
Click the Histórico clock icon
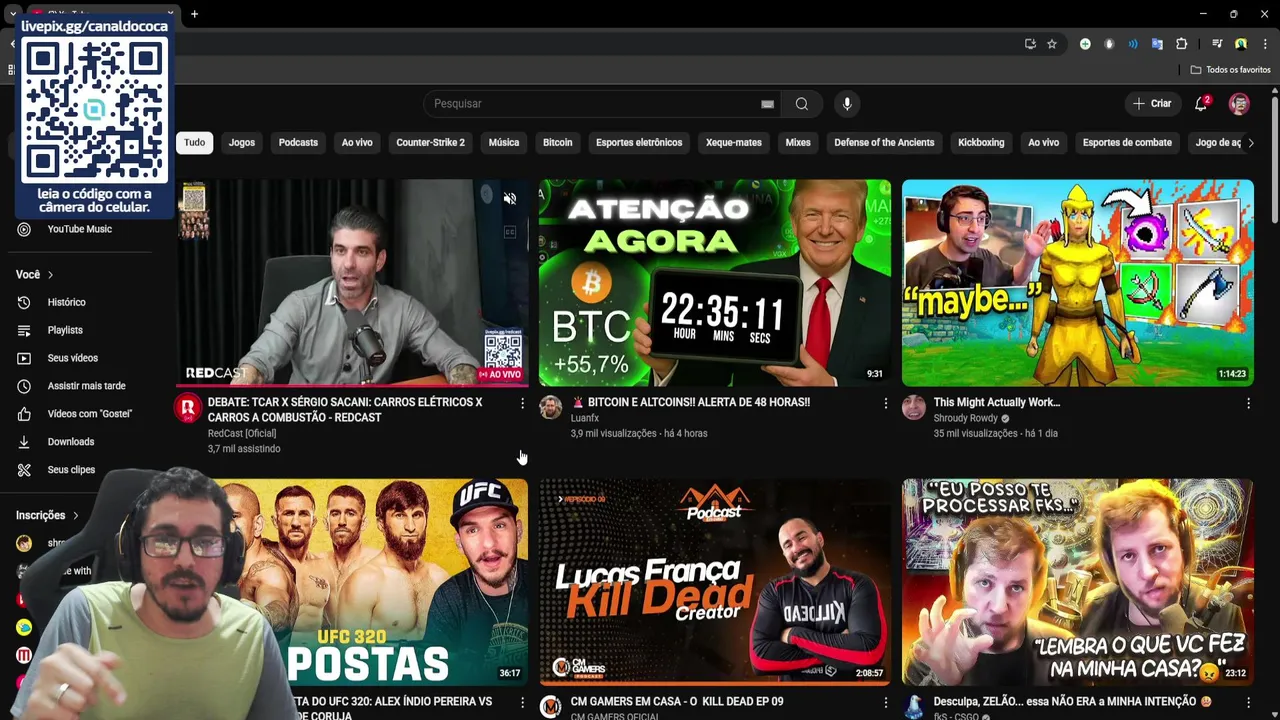[24, 302]
